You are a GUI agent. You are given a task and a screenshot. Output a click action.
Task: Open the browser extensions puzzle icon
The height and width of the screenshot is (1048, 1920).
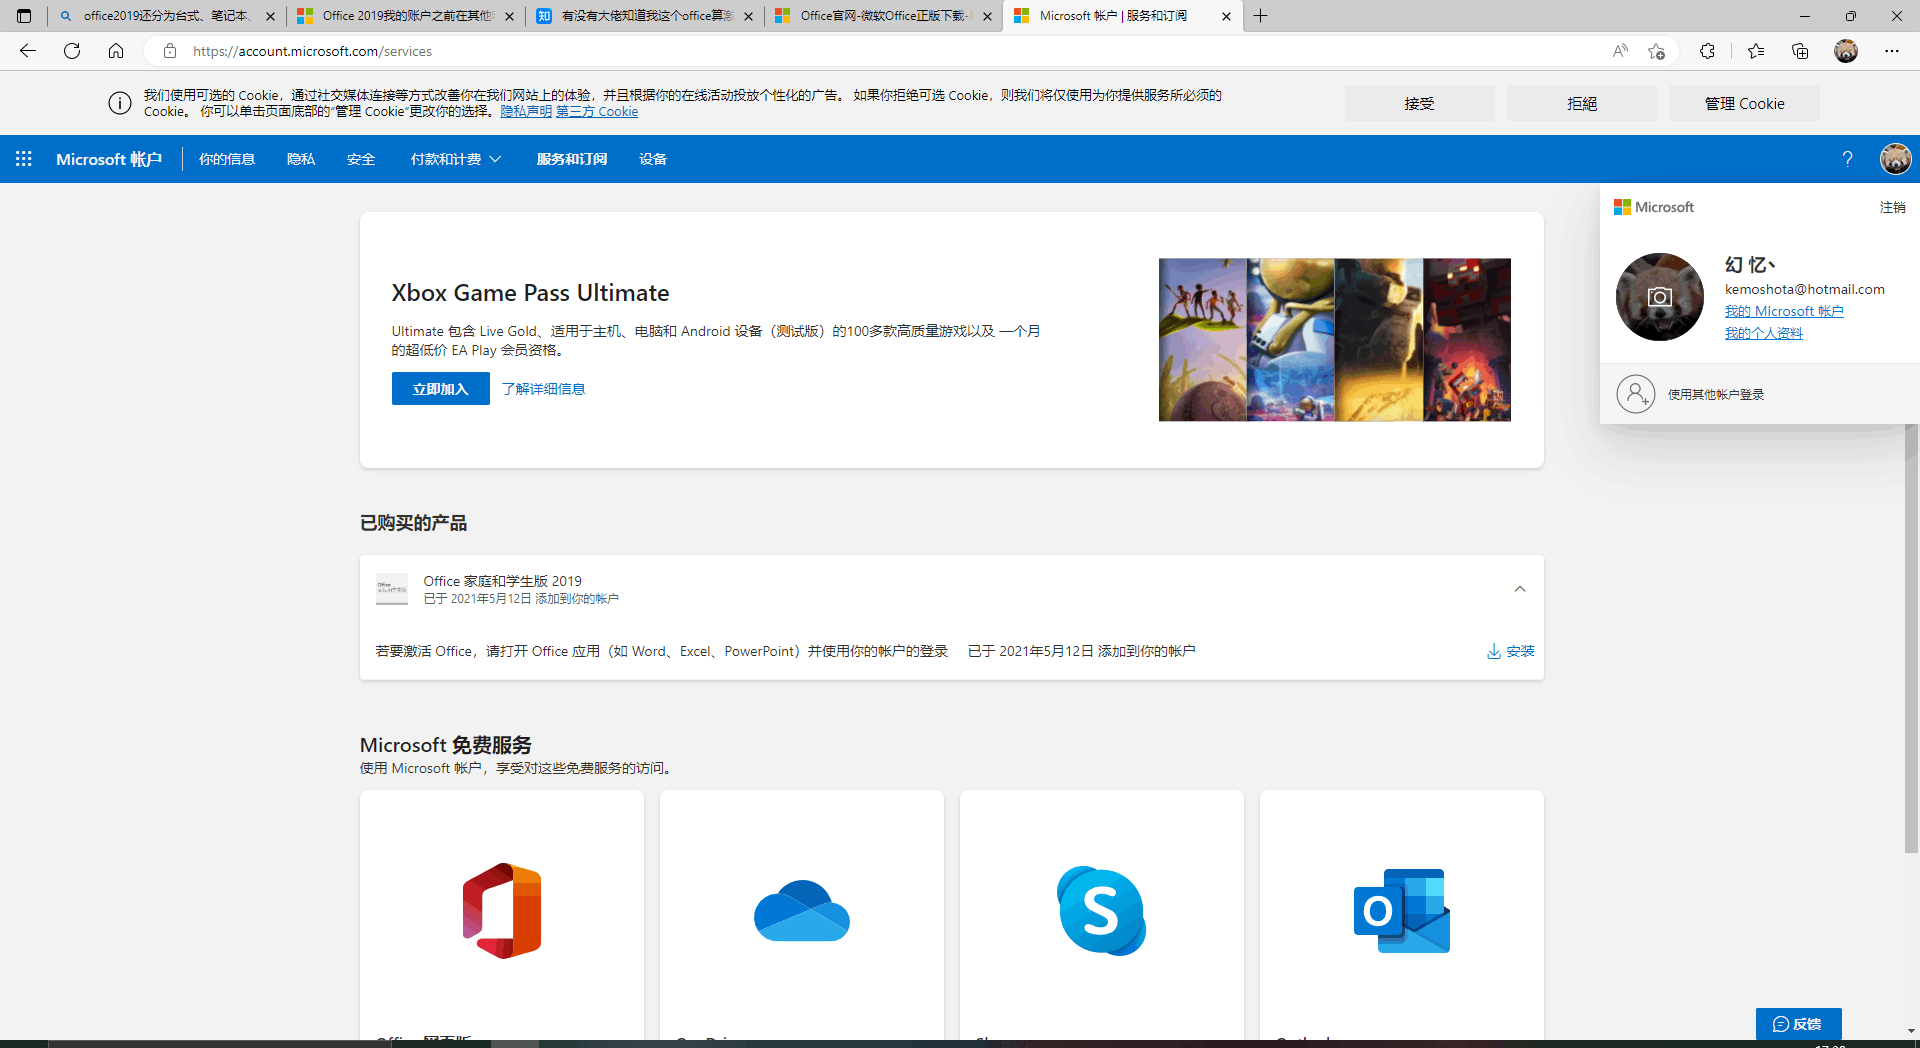(x=1707, y=51)
